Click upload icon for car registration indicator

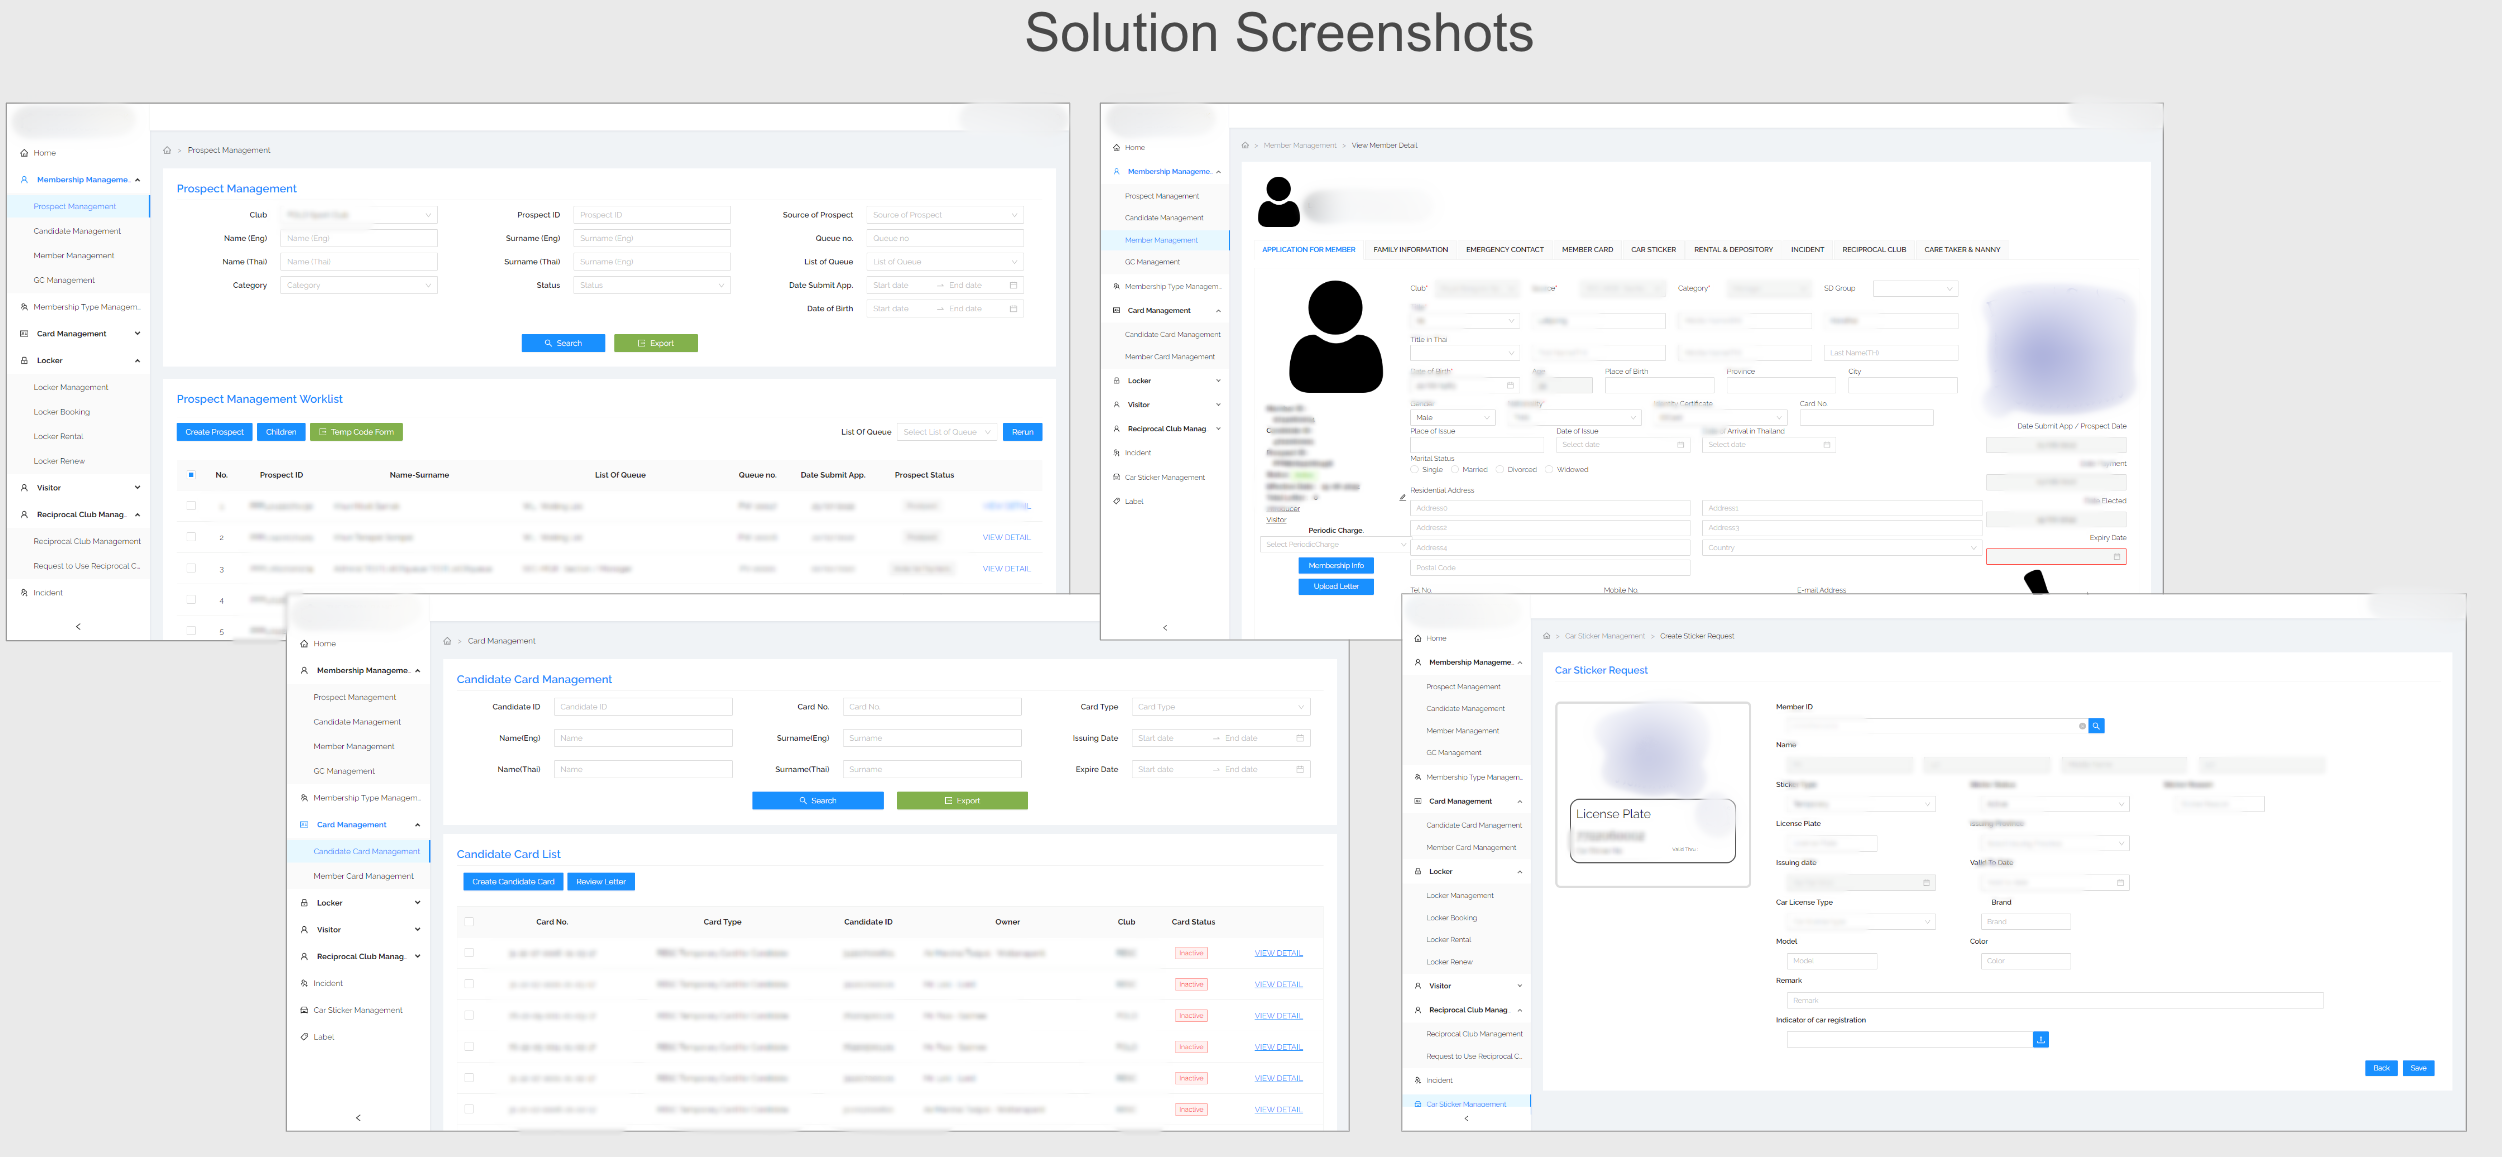click(2040, 1040)
